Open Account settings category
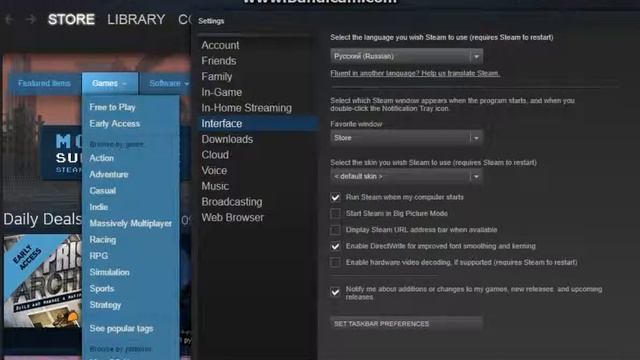Image resolution: width=640 pixels, height=360 pixels. pyautogui.click(x=220, y=45)
